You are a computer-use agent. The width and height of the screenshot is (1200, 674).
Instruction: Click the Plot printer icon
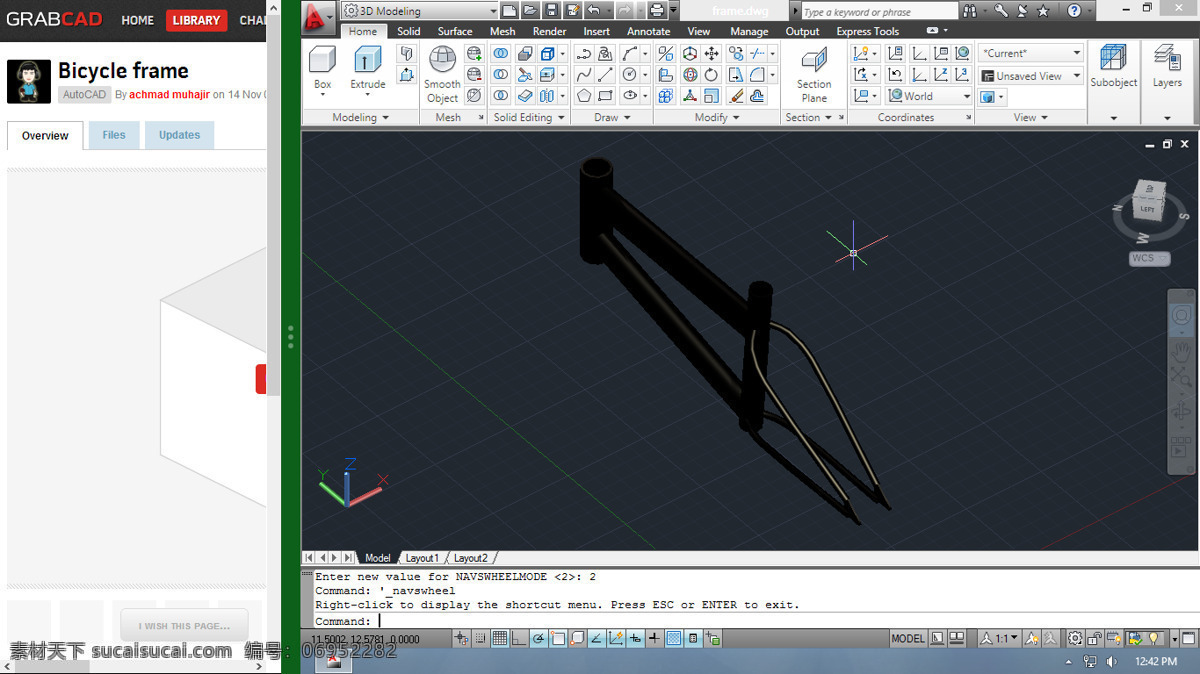656,11
